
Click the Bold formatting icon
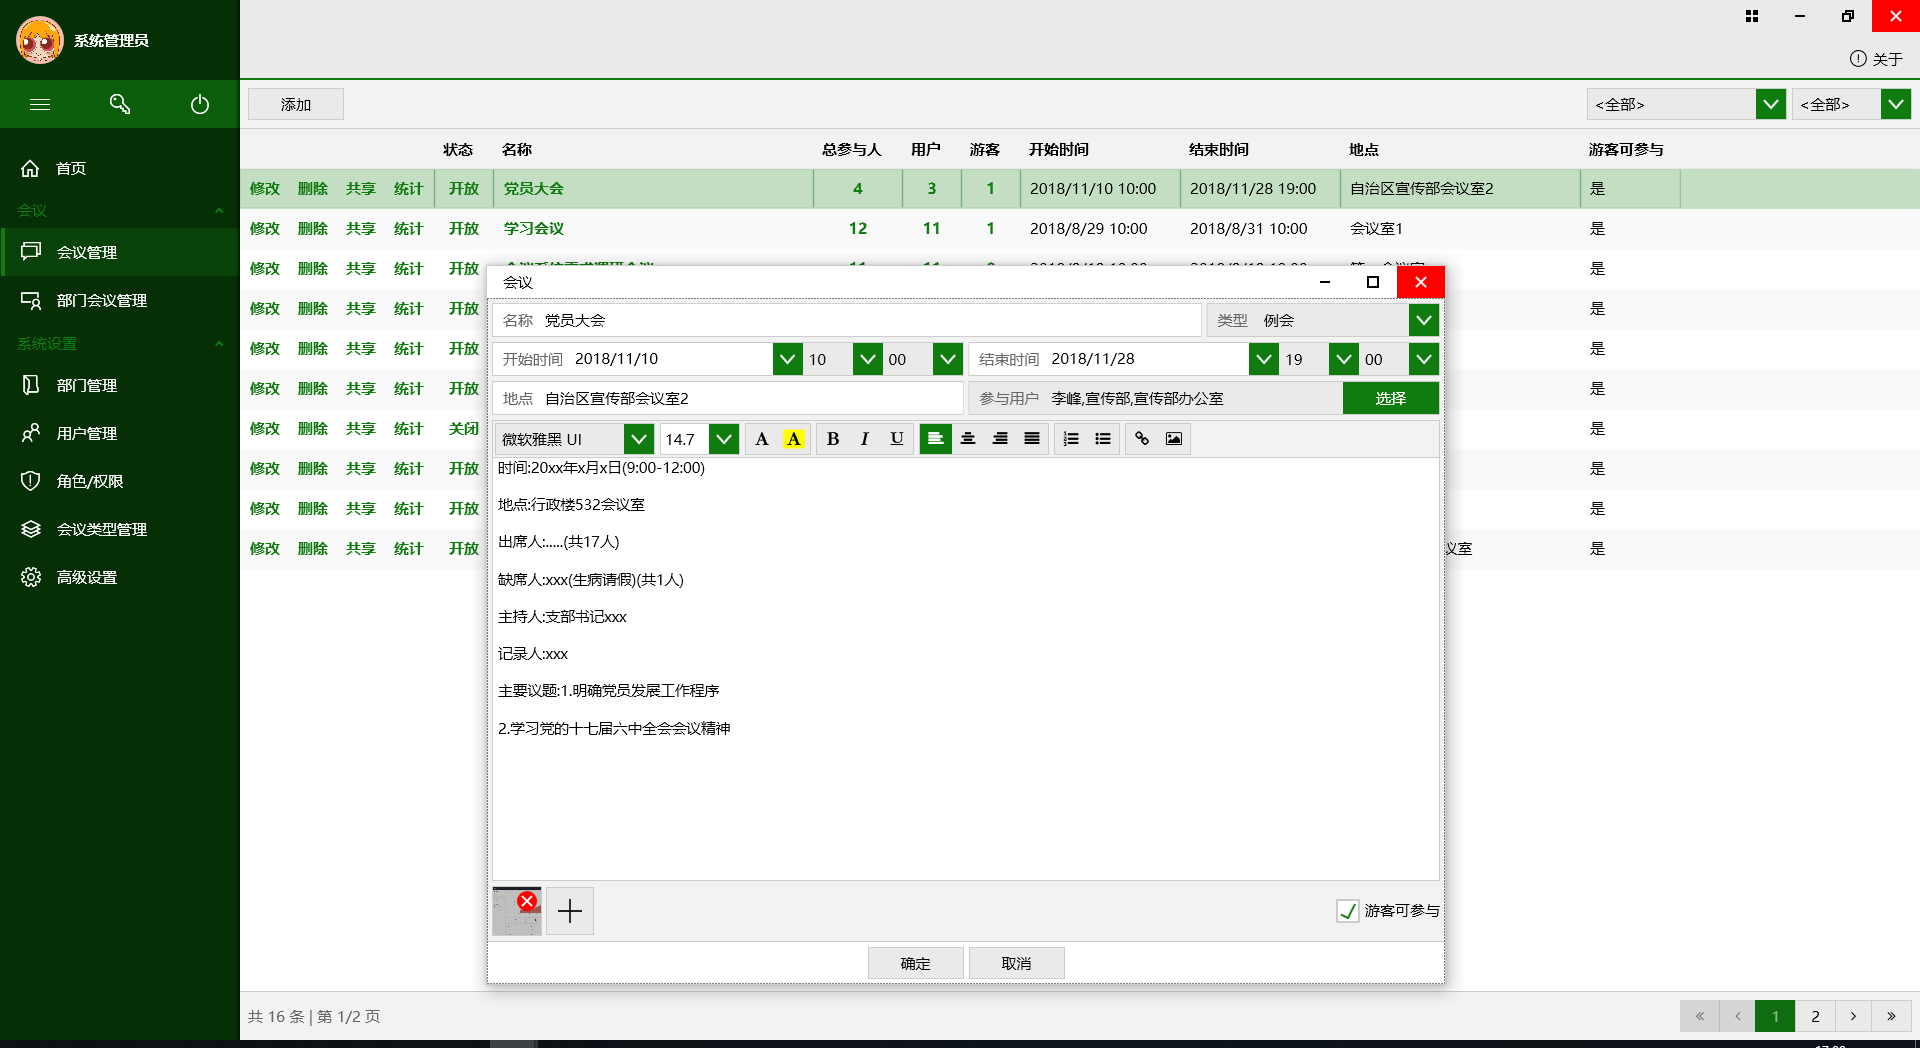[x=832, y=439]
